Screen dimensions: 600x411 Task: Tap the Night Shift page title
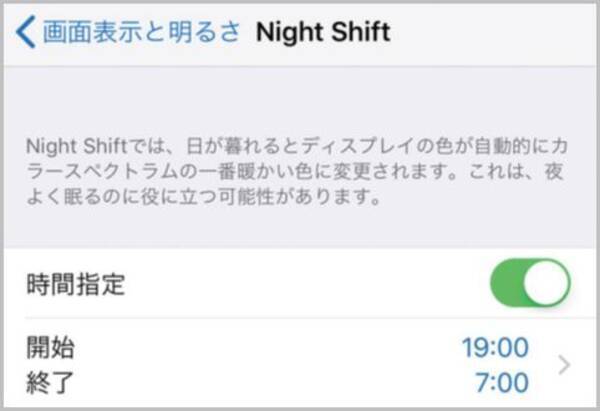click(x=322, y=33)
